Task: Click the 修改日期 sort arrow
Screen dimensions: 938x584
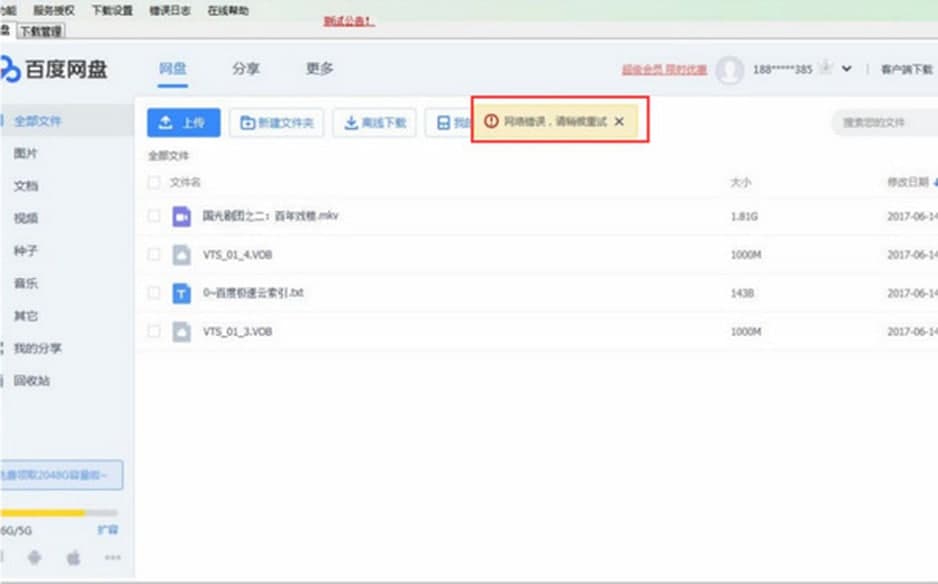Action: pos(933,182)
